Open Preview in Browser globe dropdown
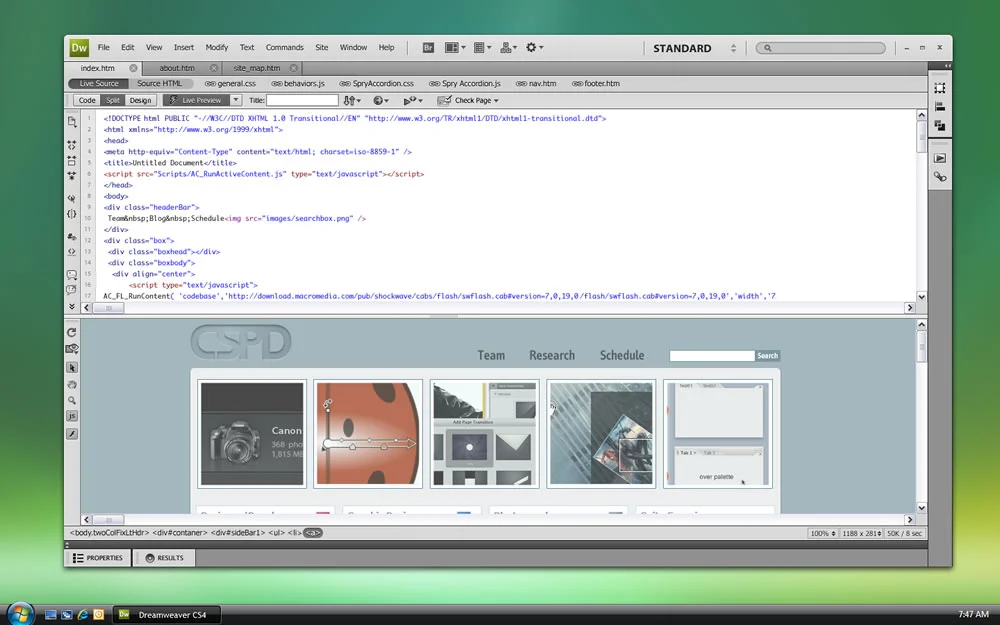The image size is (1000, 625). [381, 100]
